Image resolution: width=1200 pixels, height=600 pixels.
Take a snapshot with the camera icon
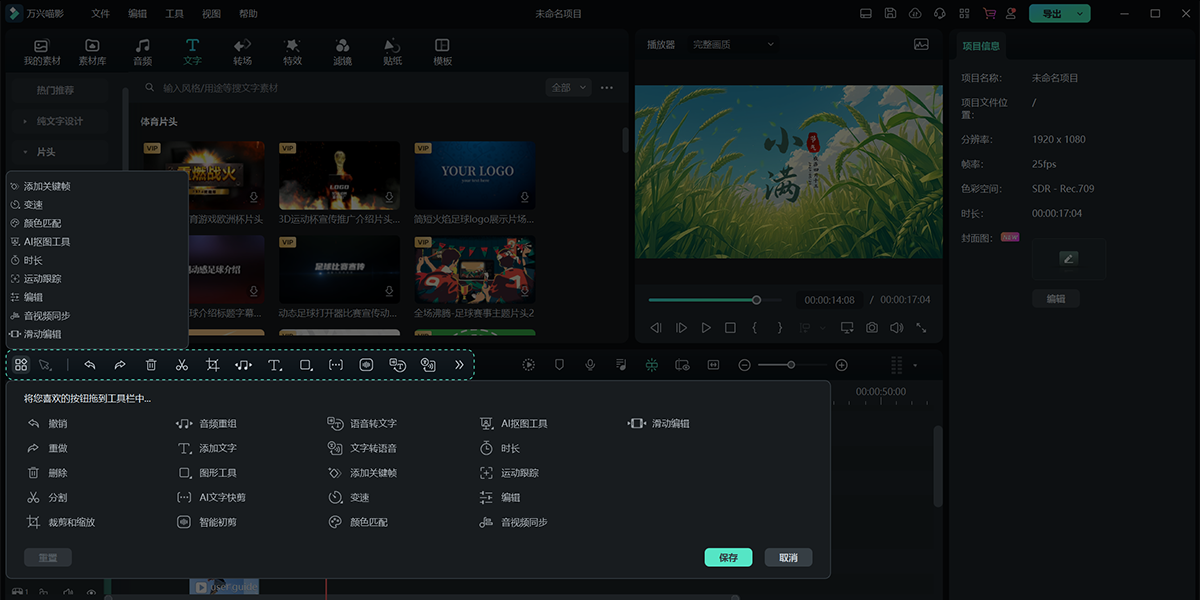tap(872, 328)
